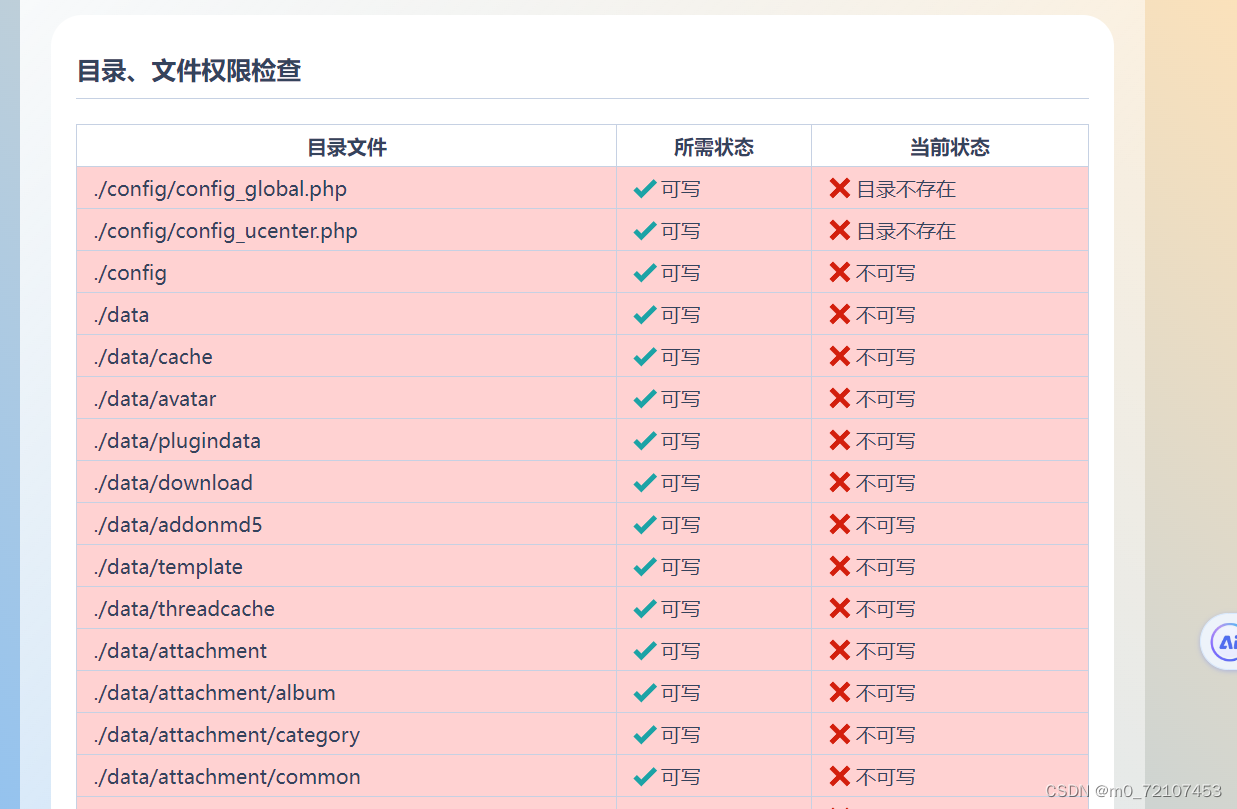This screenshot has height=809, width=1237.
Task: Click green checkmark in ./data/addonmd5 row
Action: pos(645,524)
